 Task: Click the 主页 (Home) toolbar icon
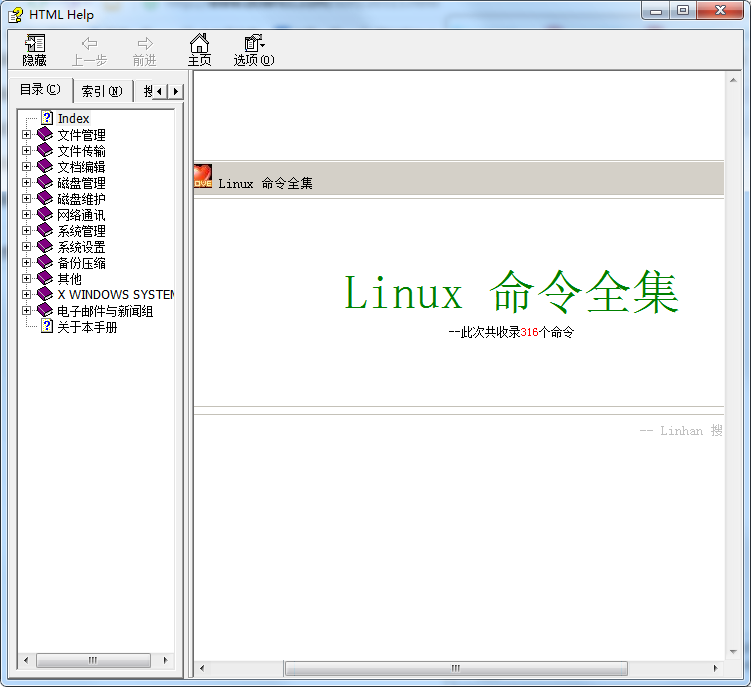pos(199,43)
